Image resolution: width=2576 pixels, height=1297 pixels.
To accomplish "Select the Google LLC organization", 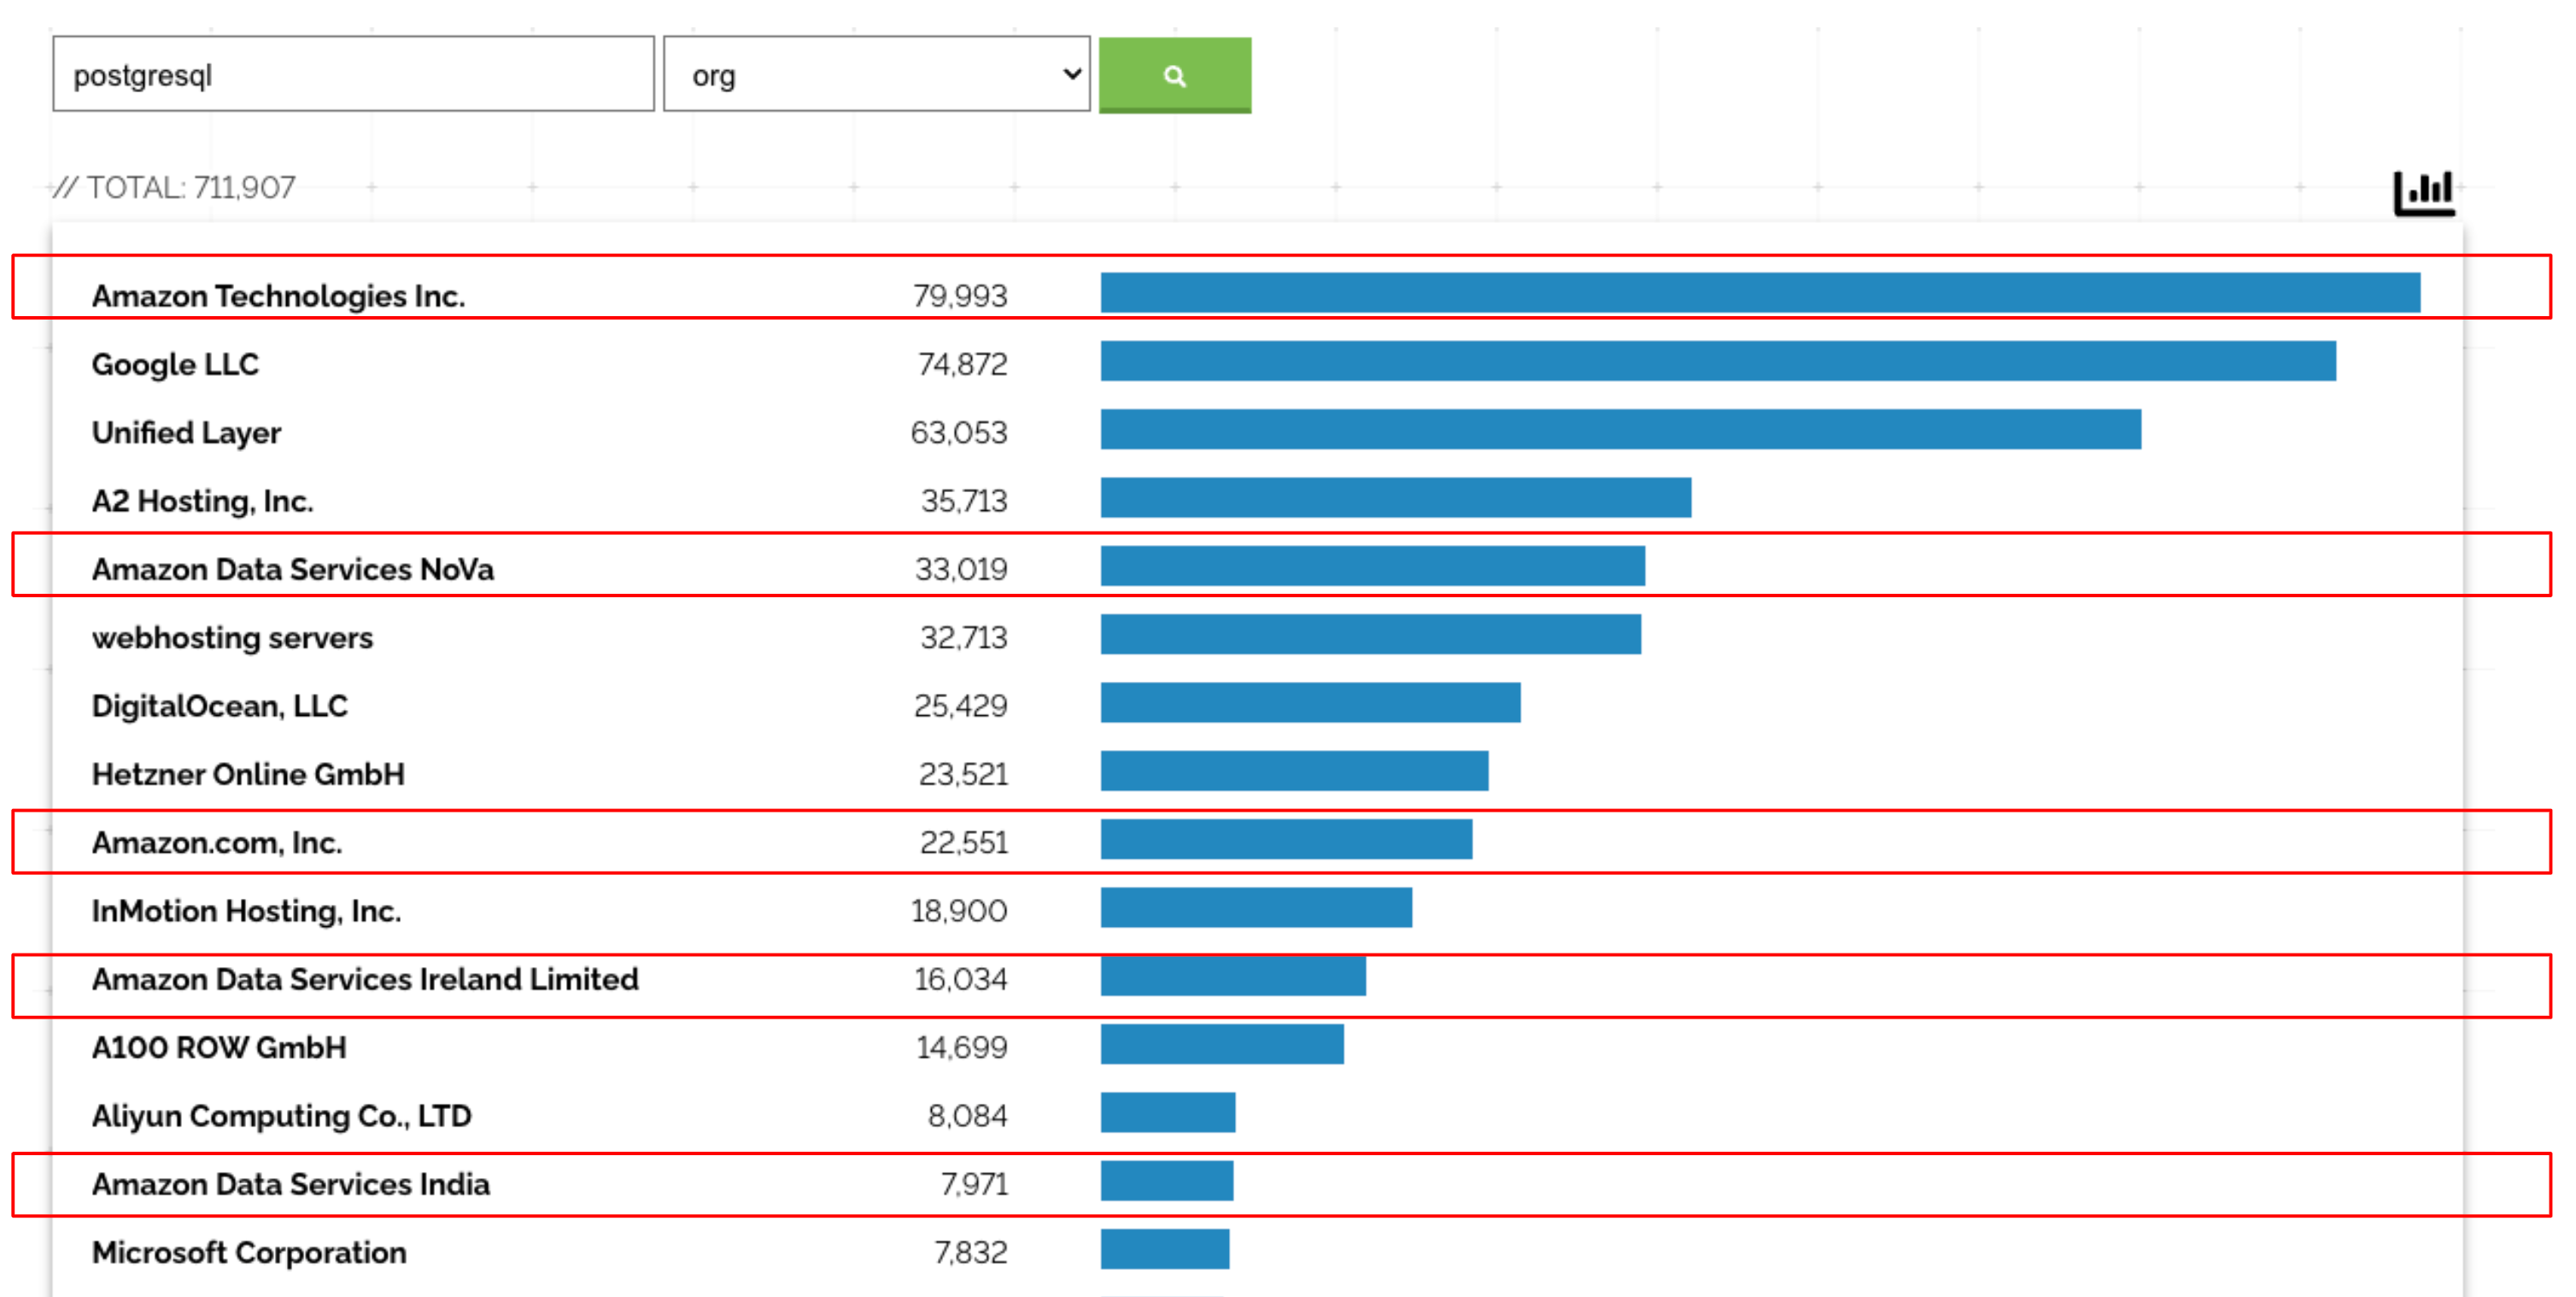I will click(175, 364).
